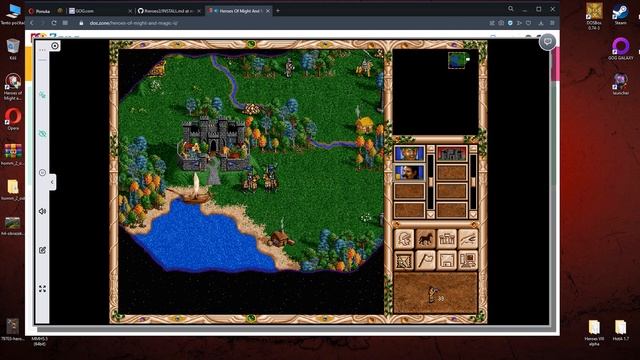Open the launcher desktop icon

(x=620, y=84)
